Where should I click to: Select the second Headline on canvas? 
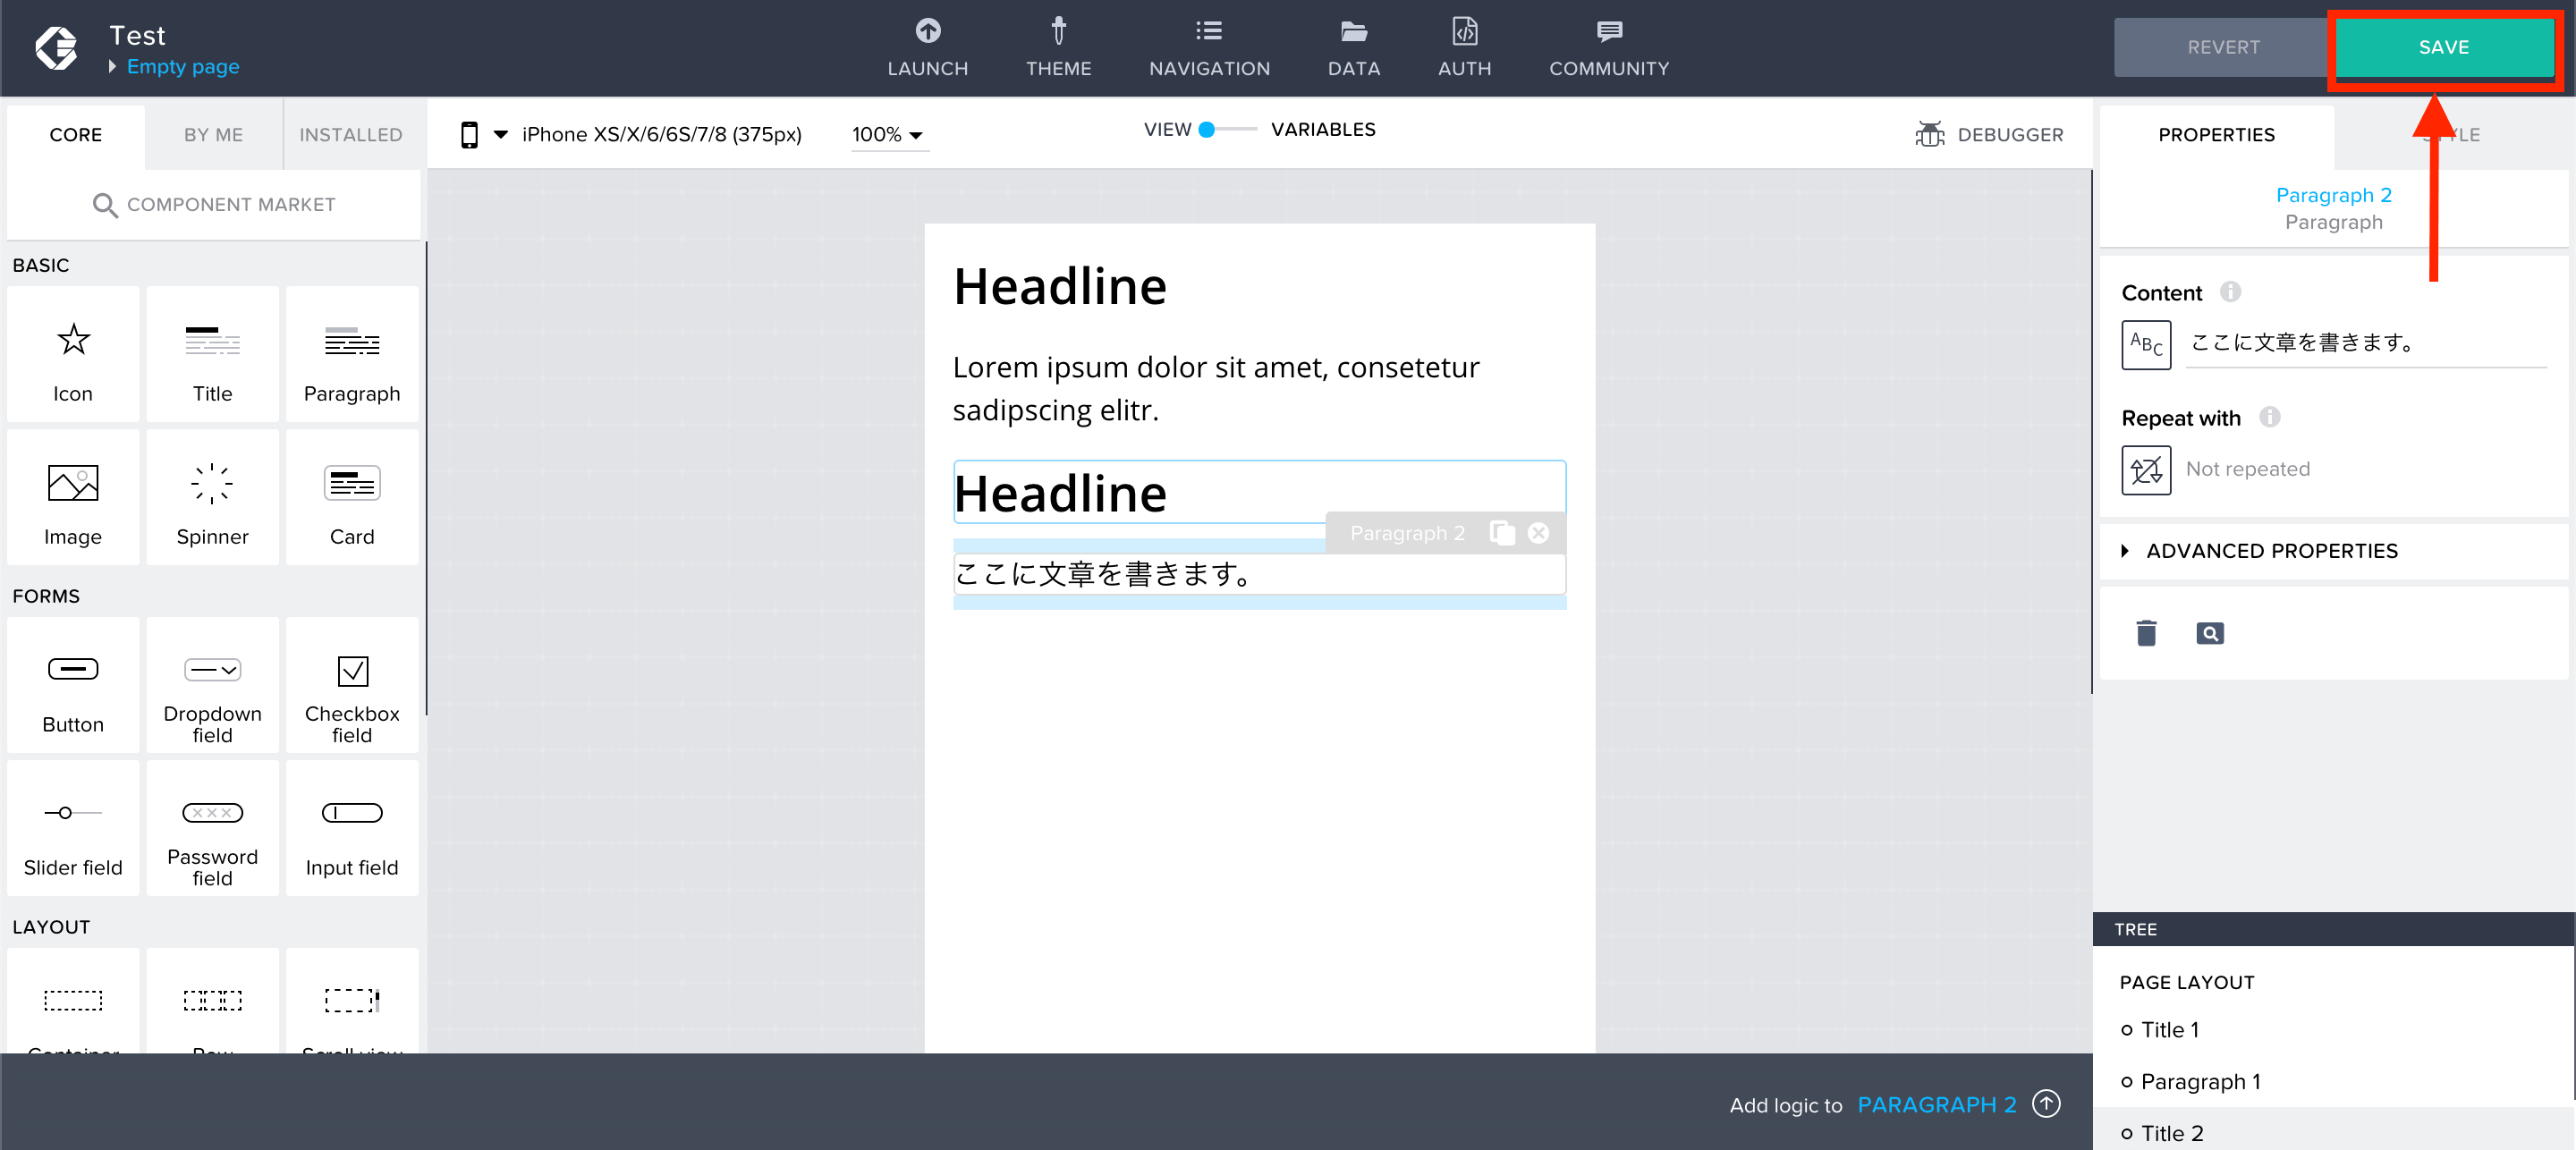(x=1259, y=491)
